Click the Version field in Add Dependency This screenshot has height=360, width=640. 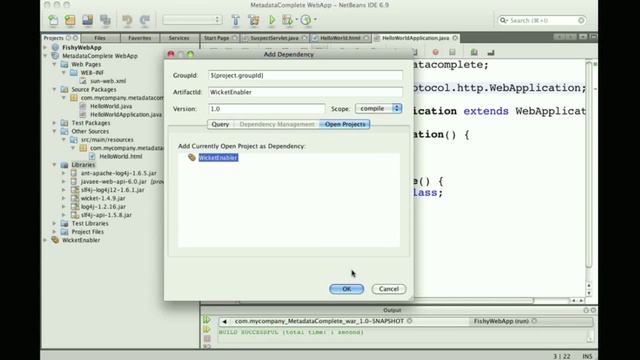267,109
